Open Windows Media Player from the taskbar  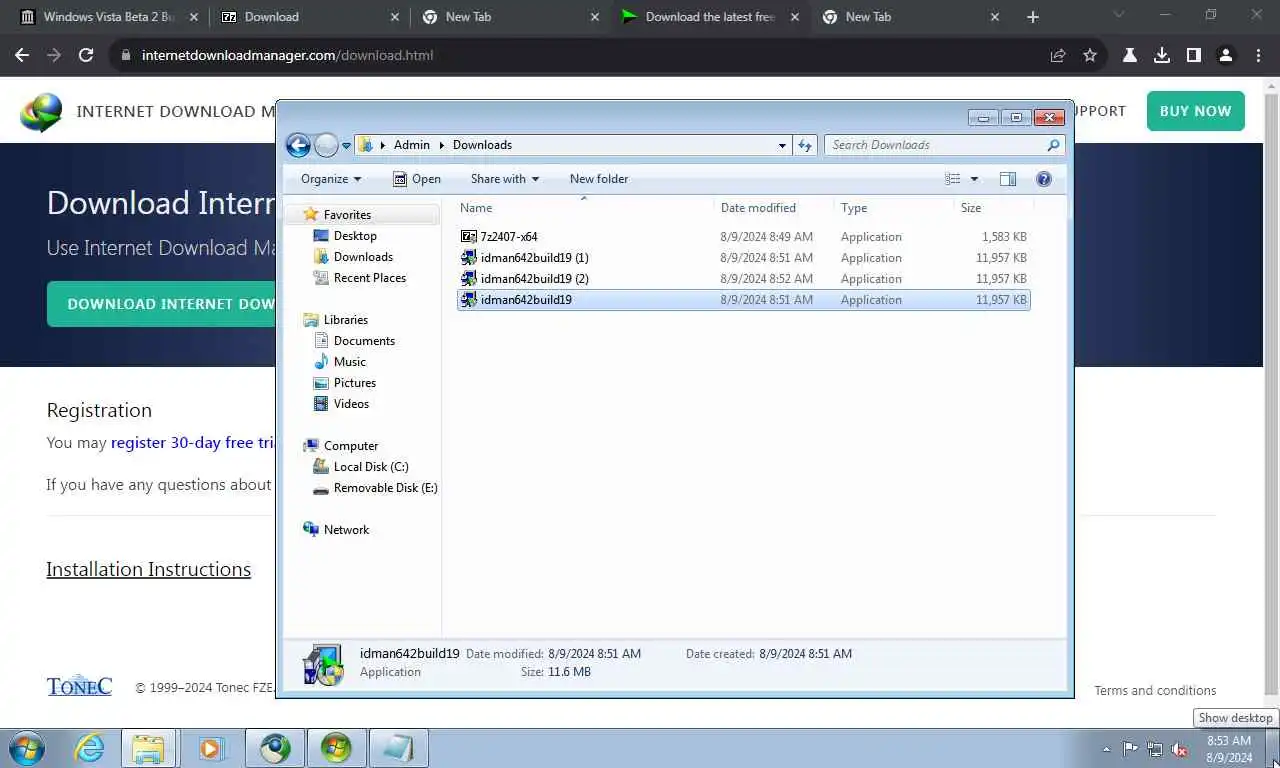(211, 748)
